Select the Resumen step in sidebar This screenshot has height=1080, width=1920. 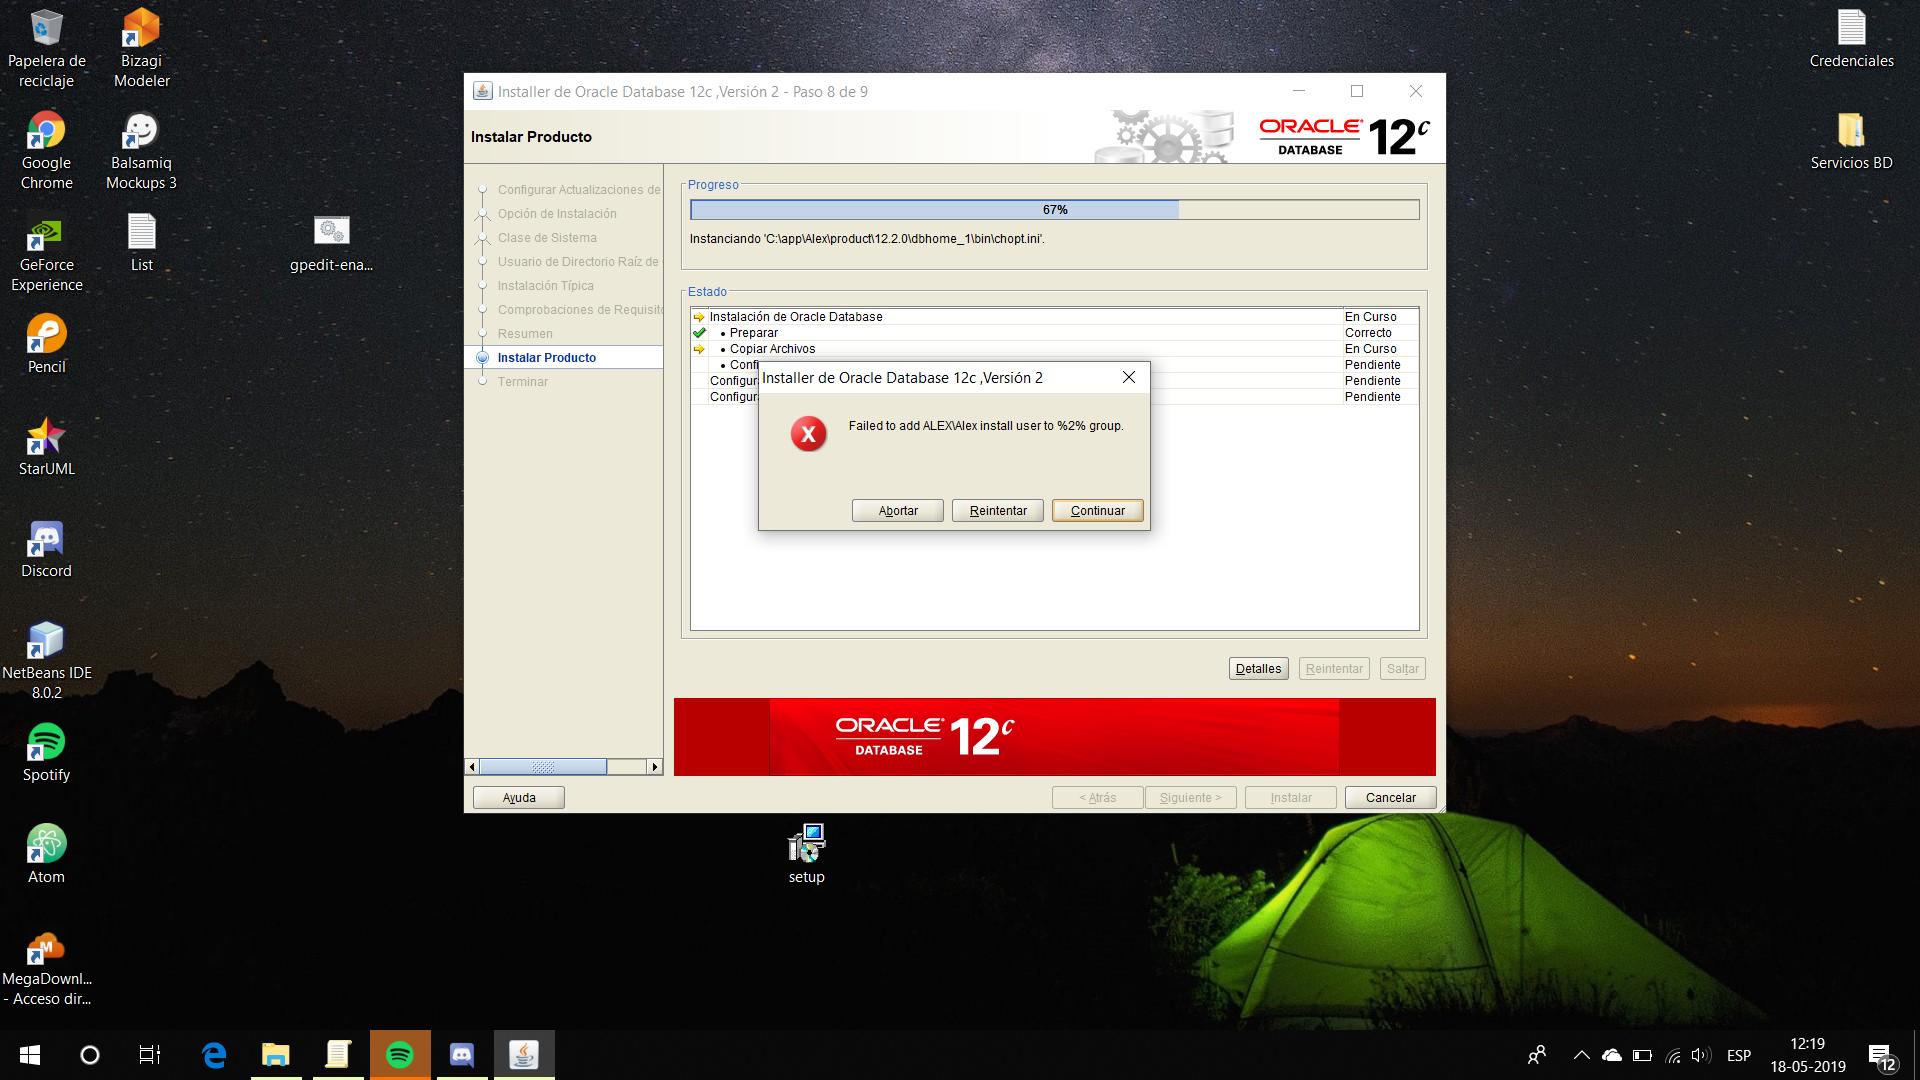(x=525, y=333)
